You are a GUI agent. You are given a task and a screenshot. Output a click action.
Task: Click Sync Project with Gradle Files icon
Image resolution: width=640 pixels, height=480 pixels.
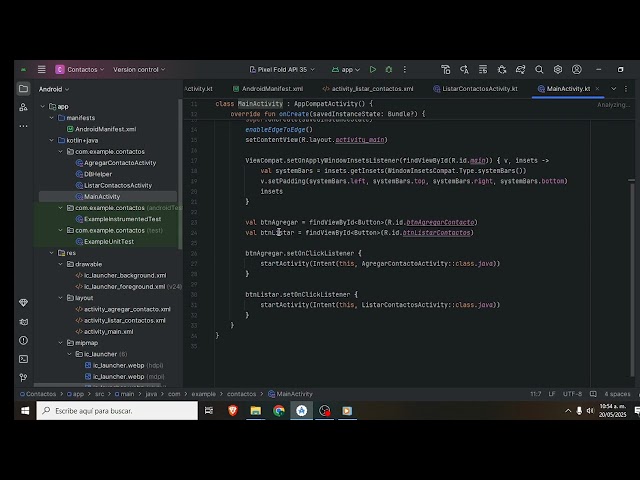pyautogui.click(x=520, y=70)
